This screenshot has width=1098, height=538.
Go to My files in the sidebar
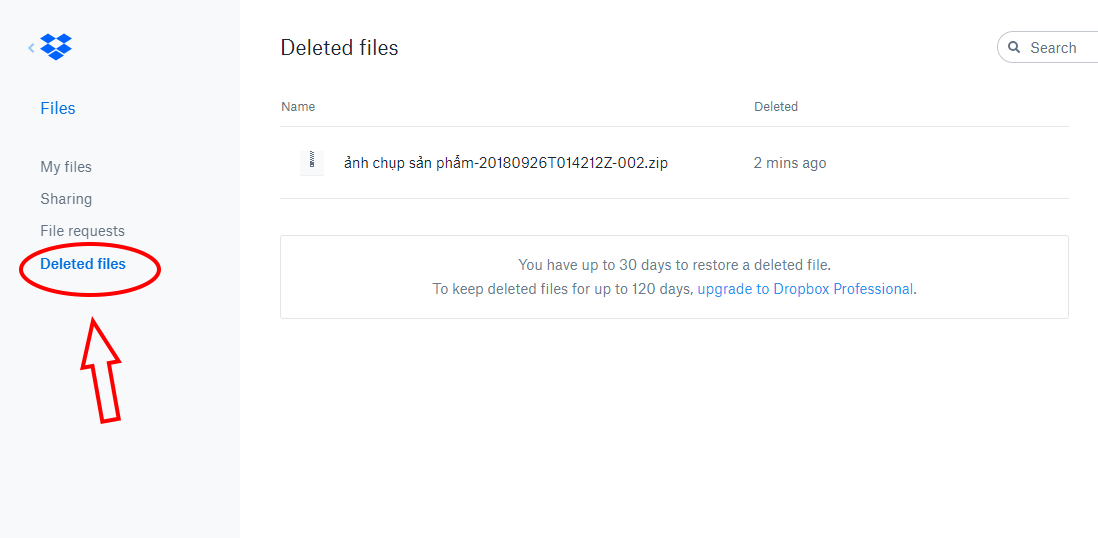point(66,167)
